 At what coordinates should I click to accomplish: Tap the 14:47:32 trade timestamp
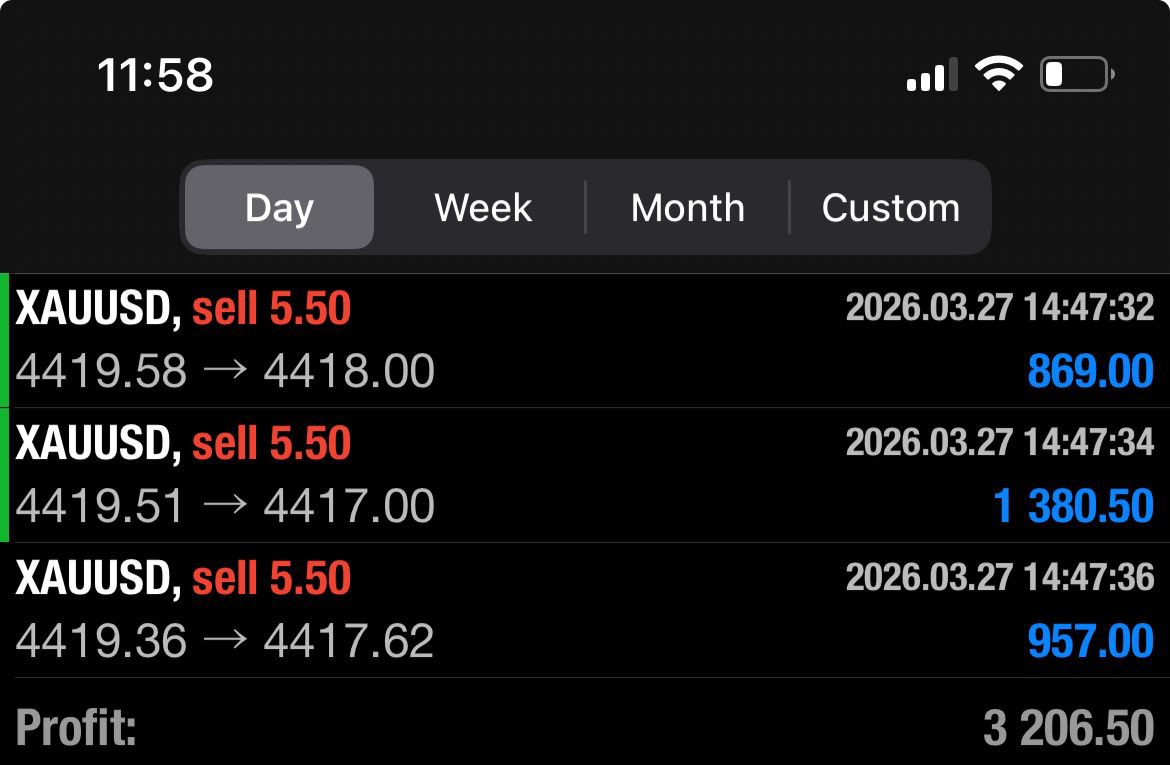coord(1000,308)
